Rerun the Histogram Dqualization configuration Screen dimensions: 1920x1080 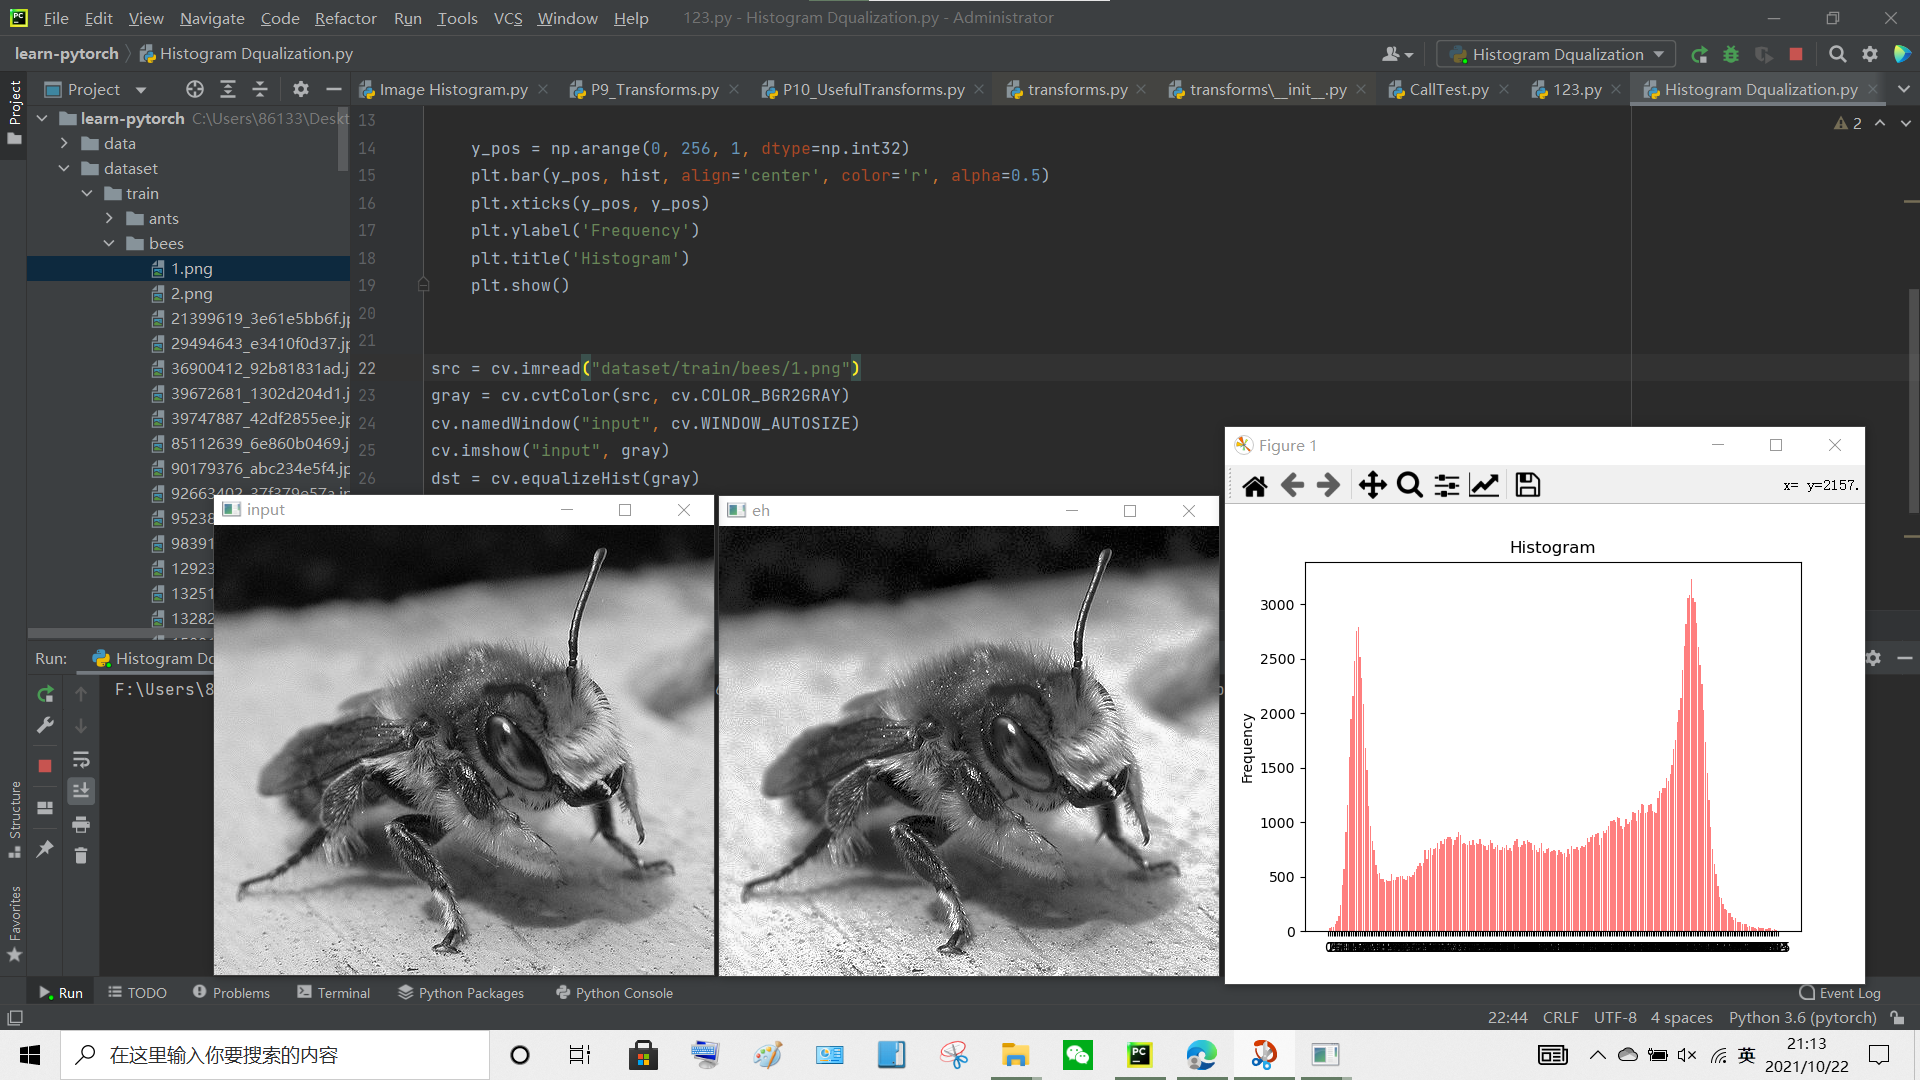[x=1700, y=54]
